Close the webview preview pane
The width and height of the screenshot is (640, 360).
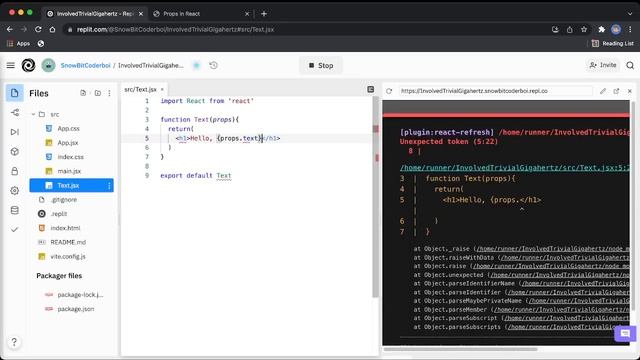629,91
